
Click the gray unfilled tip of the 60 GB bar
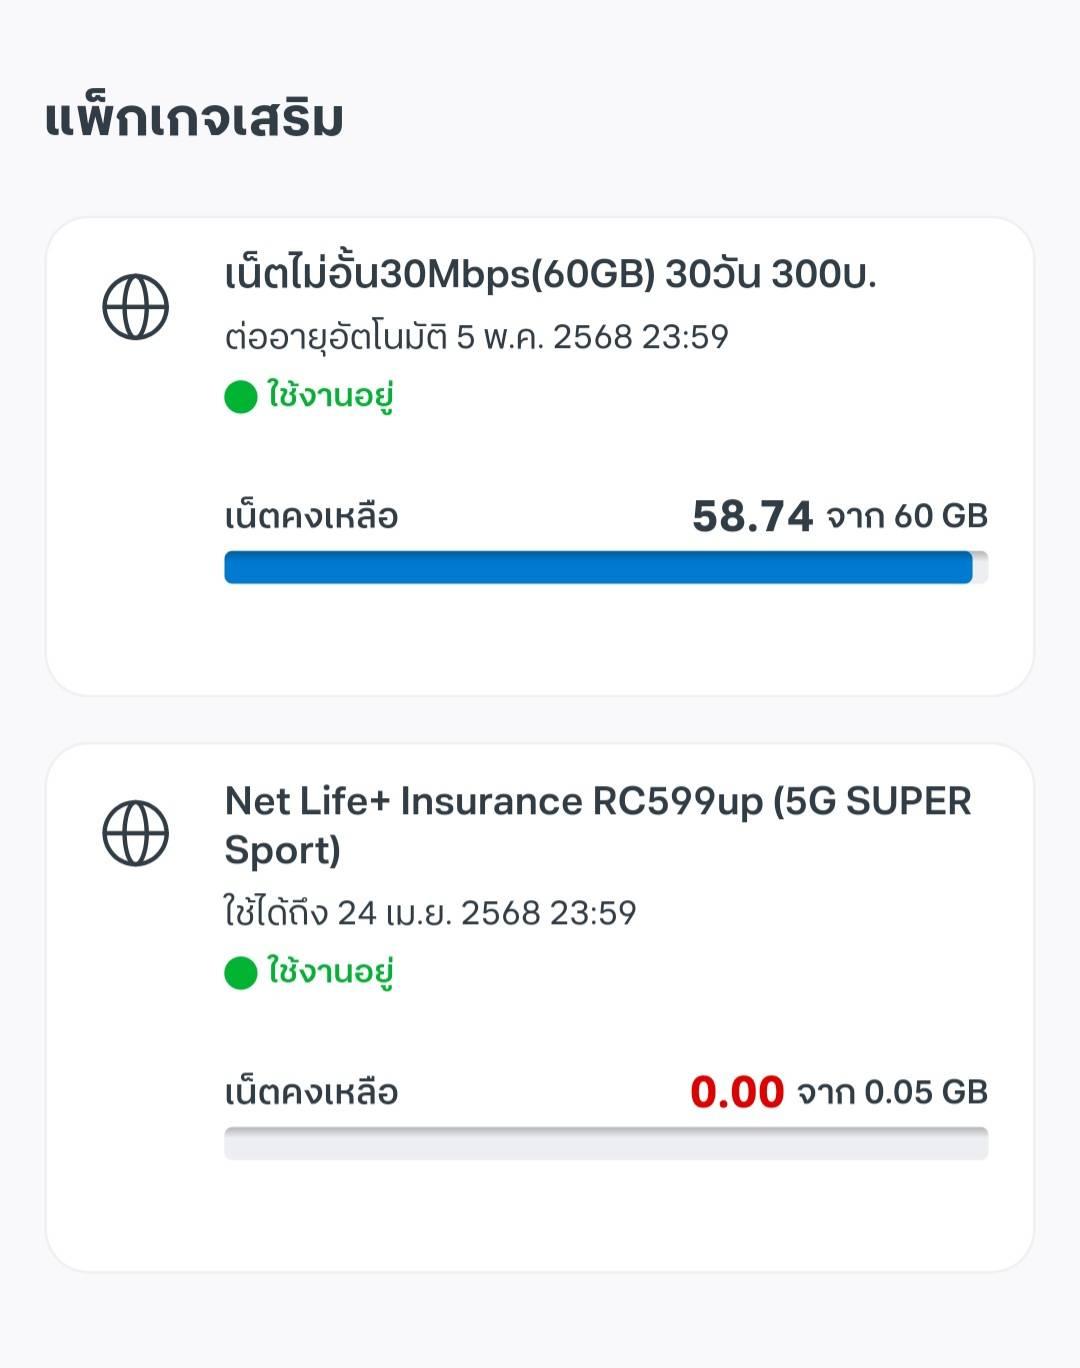[981, 567]
